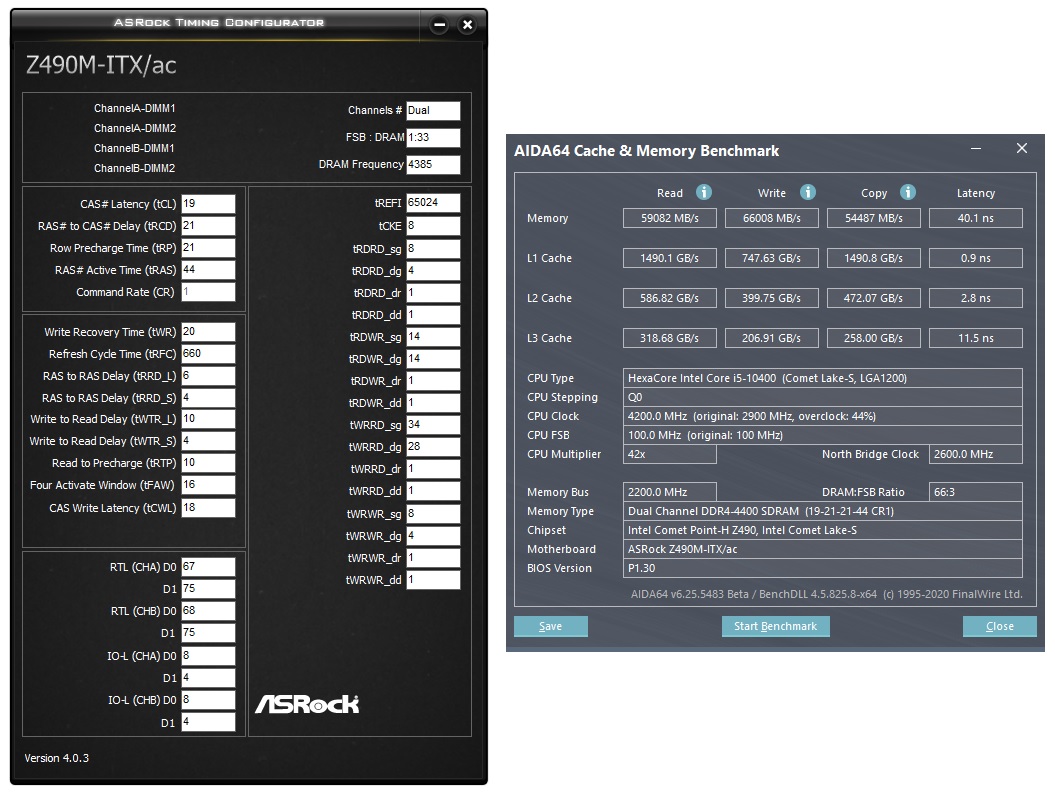Click the tREFI field
The width and height of the screenshot is (1055, 797).
[433, 203]
